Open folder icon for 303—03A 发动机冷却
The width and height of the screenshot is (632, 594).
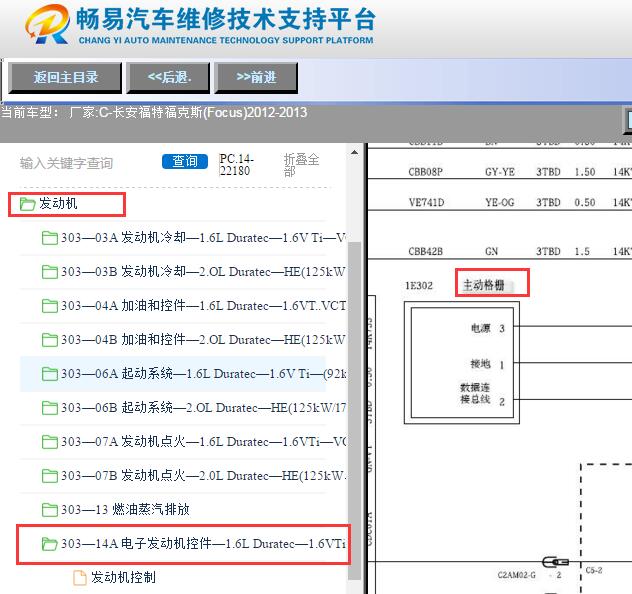pyautogui.click(x=50, y=238)
